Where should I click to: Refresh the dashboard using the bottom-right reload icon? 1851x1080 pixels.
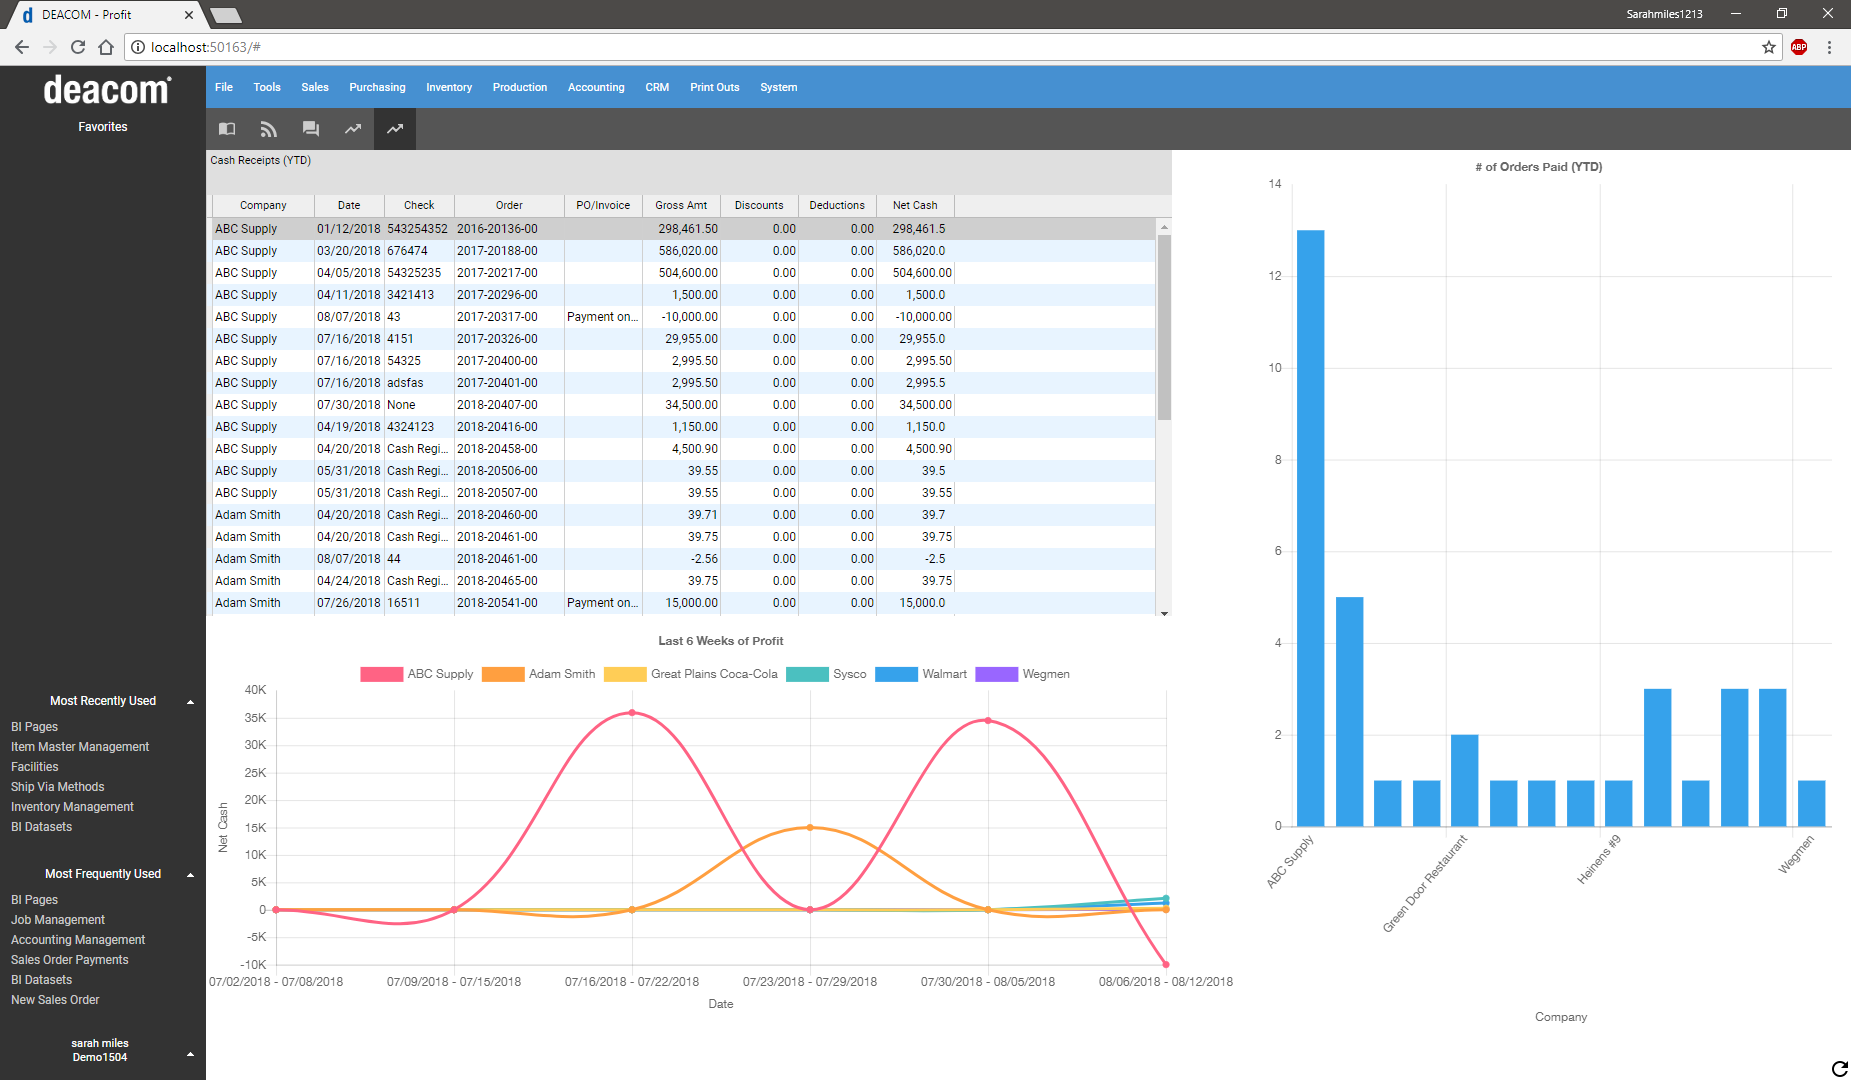coord(1839,1069)
